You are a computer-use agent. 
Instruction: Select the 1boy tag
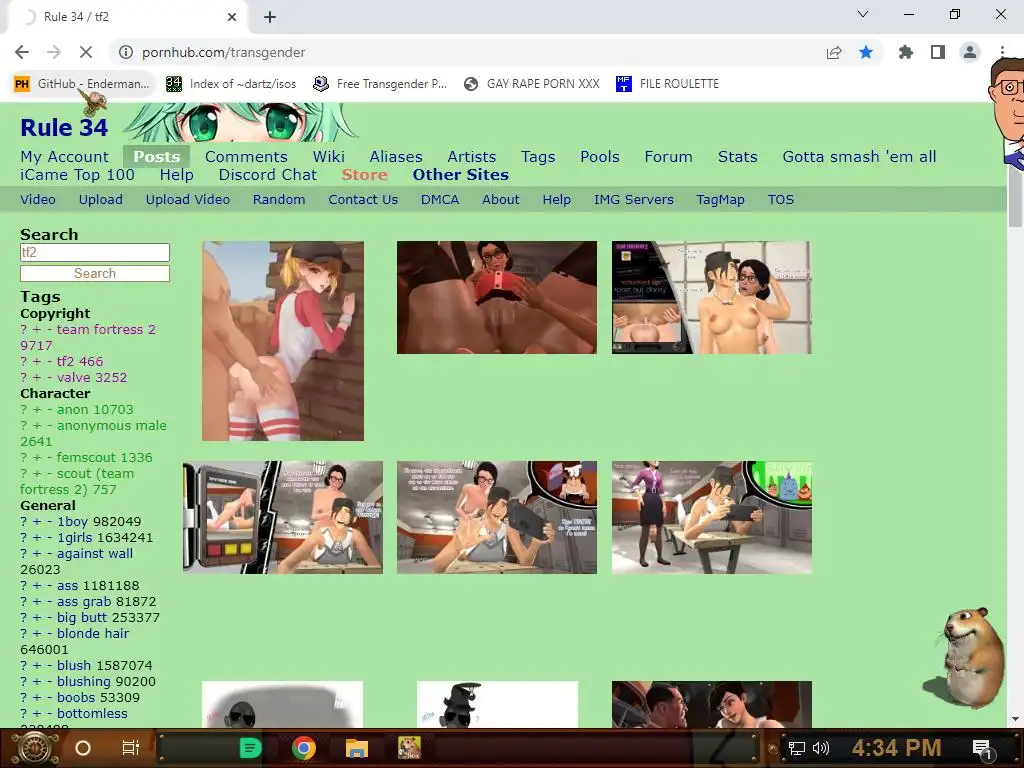(x=72, y=522)
